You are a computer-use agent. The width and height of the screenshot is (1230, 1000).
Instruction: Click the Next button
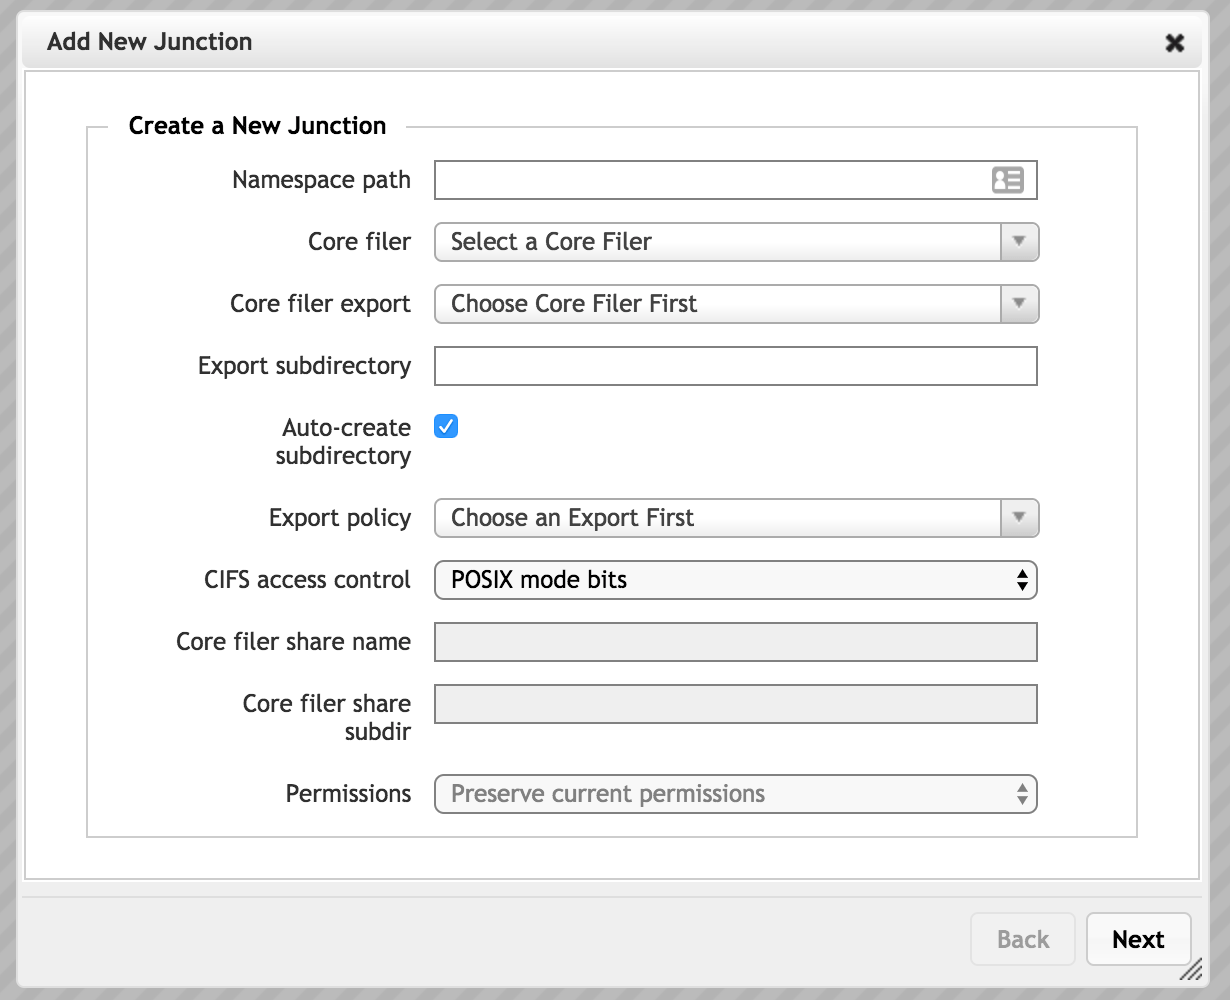pyautogui.click(x=1138, y=939)
